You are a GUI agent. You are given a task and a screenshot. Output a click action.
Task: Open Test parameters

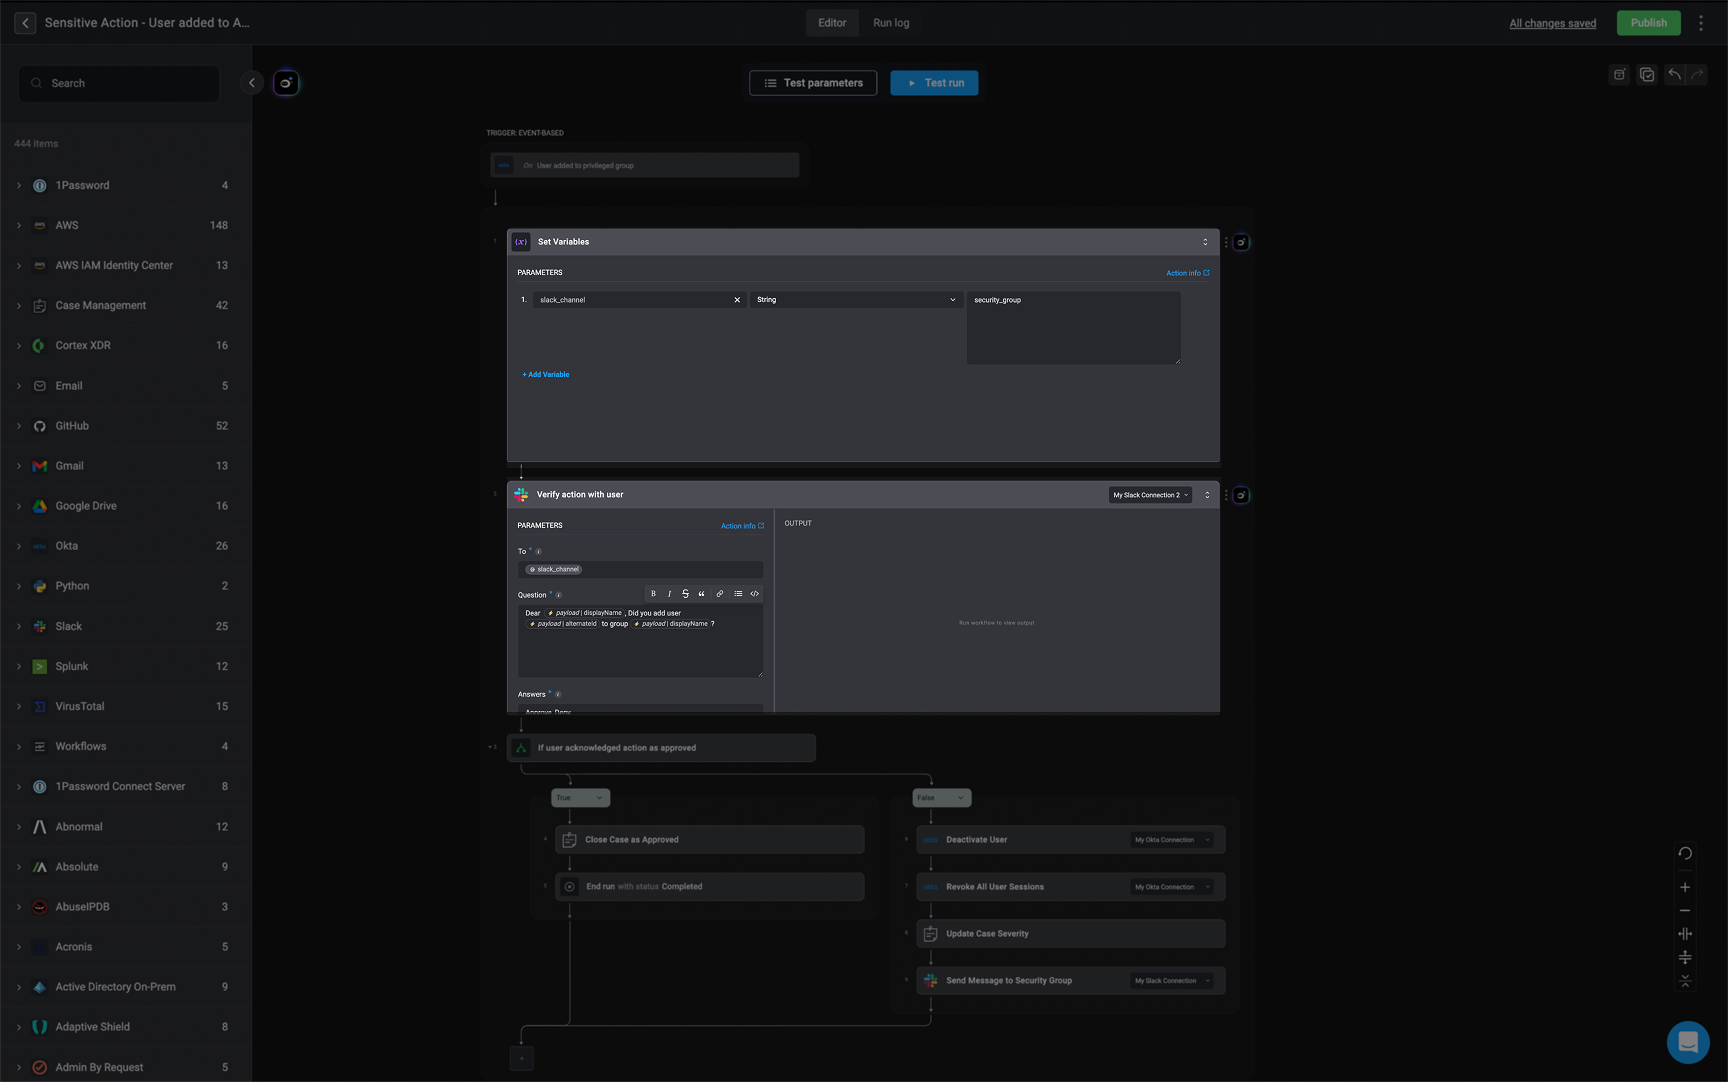pyautogui.click(x=813, y=83)
